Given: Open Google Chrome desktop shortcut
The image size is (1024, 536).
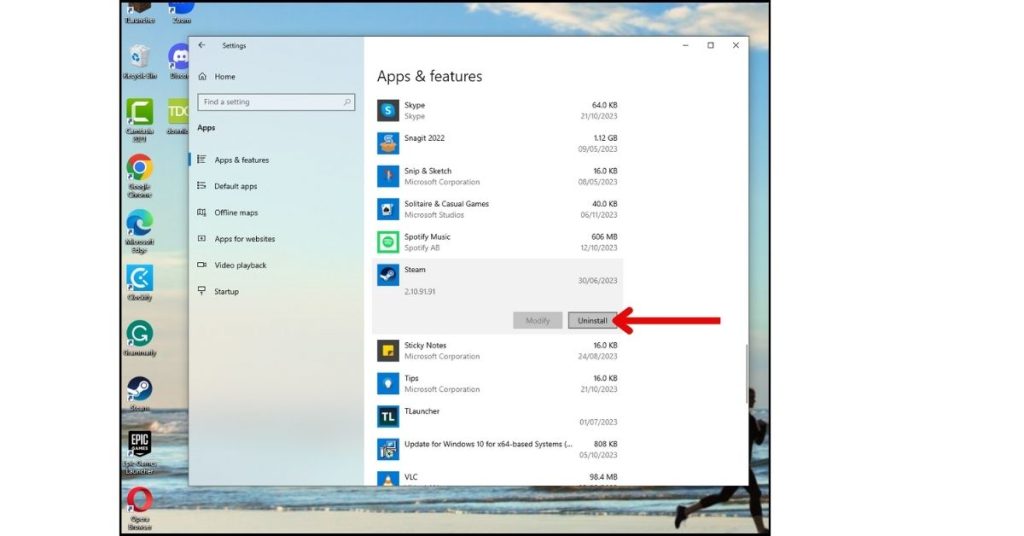Looking at the screenshot, I should click(139, 175).
